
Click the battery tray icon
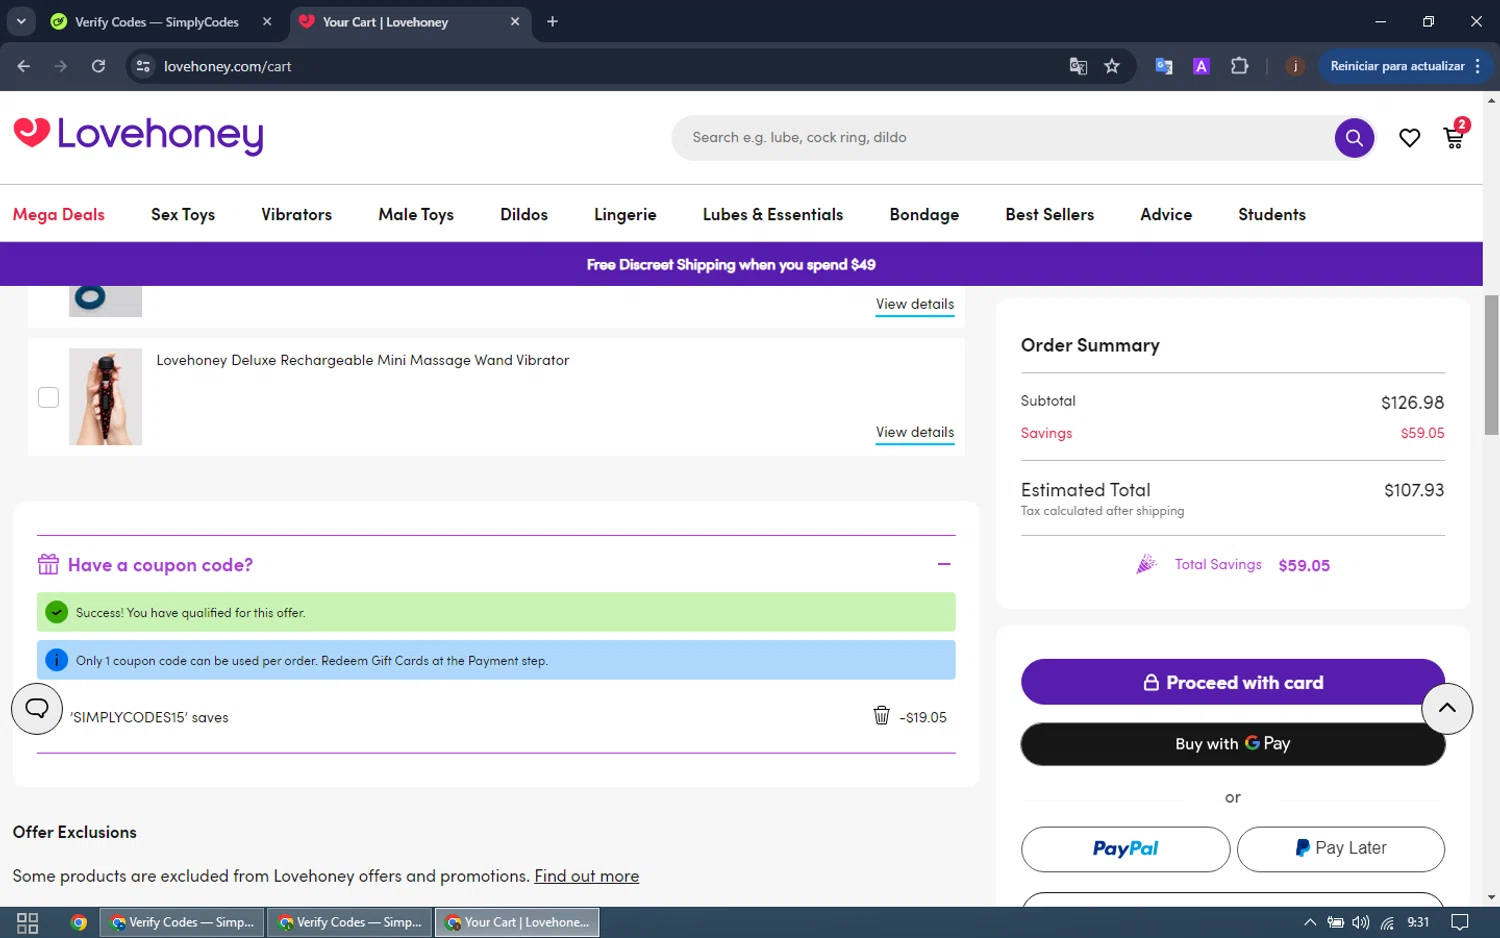pos(1335,922)
